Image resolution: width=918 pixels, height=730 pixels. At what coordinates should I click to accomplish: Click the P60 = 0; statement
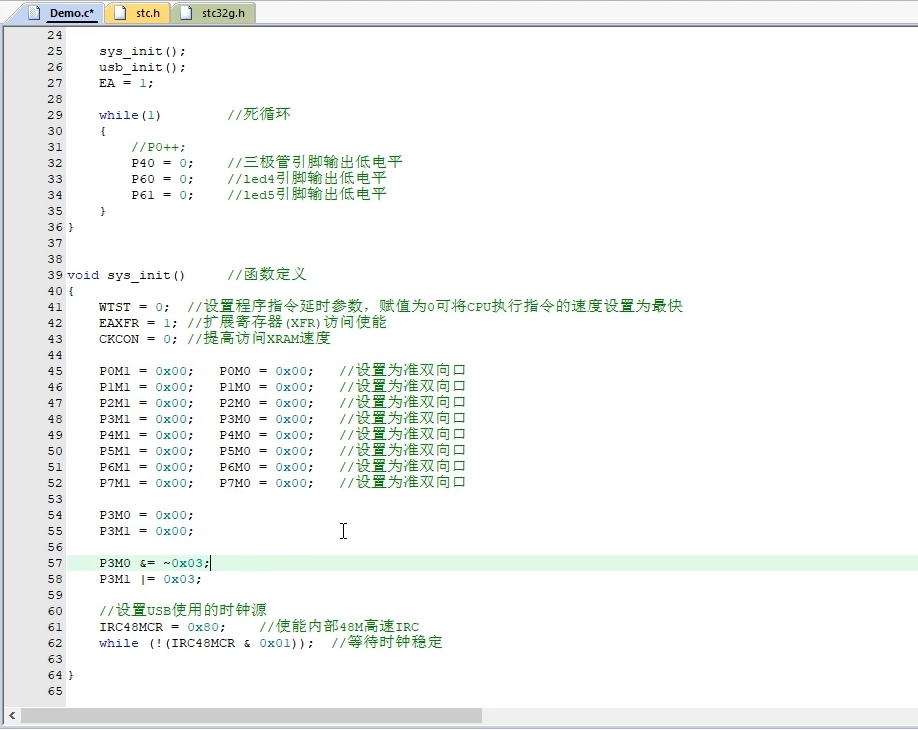(x=162, y=179)
